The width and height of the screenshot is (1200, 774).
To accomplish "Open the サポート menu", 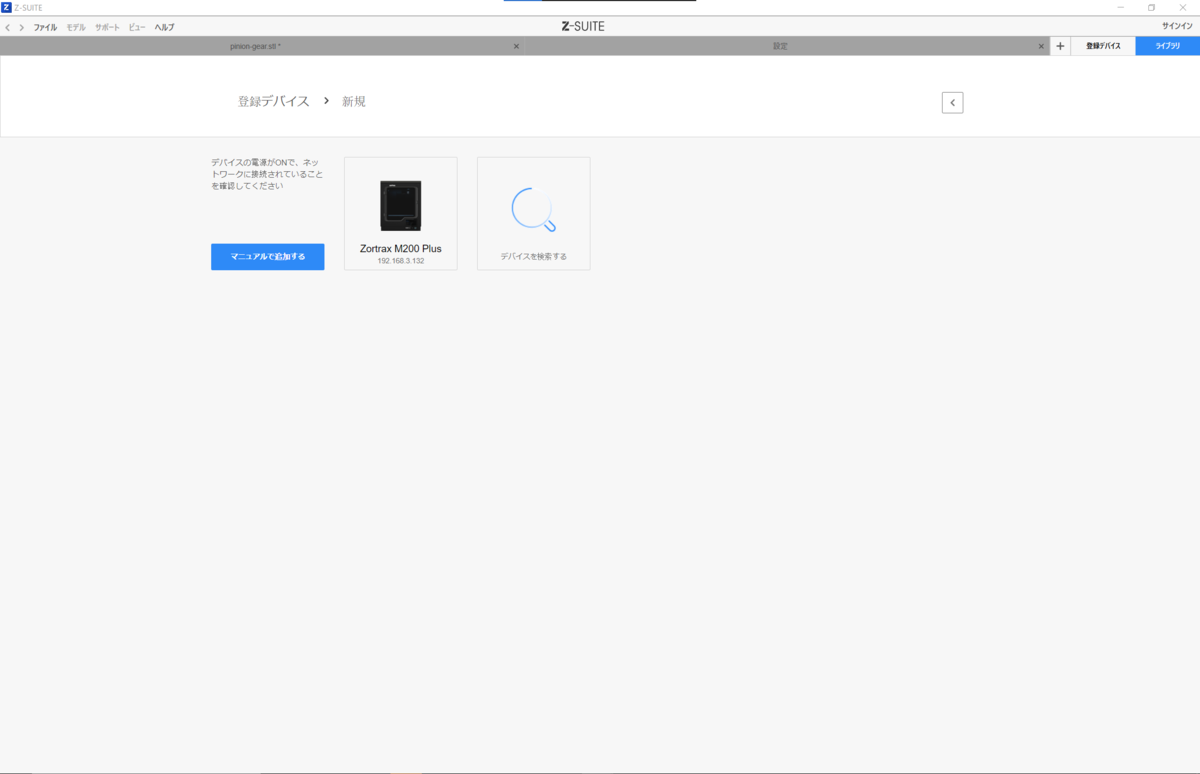I will tap(107, 27).
